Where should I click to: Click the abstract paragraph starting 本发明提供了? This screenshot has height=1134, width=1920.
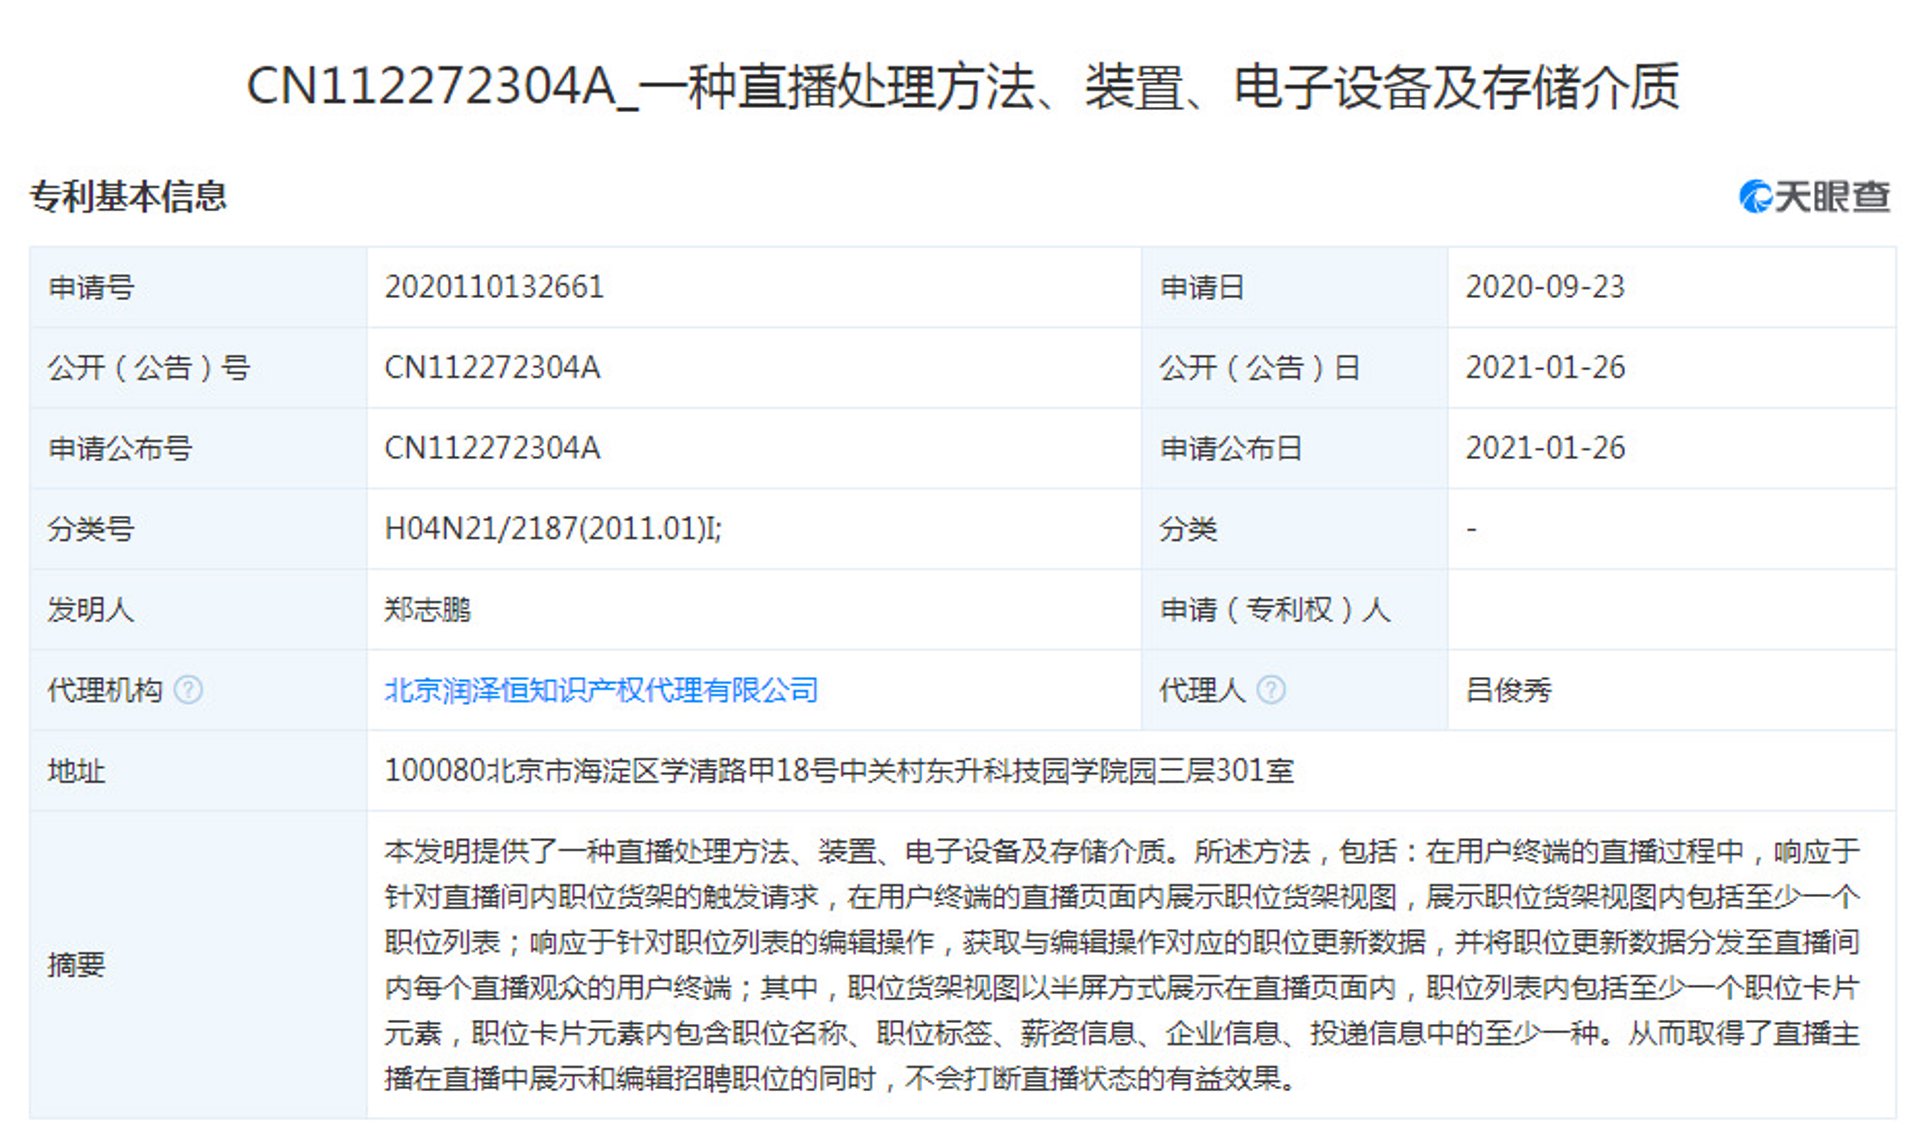pos(1122,965)
